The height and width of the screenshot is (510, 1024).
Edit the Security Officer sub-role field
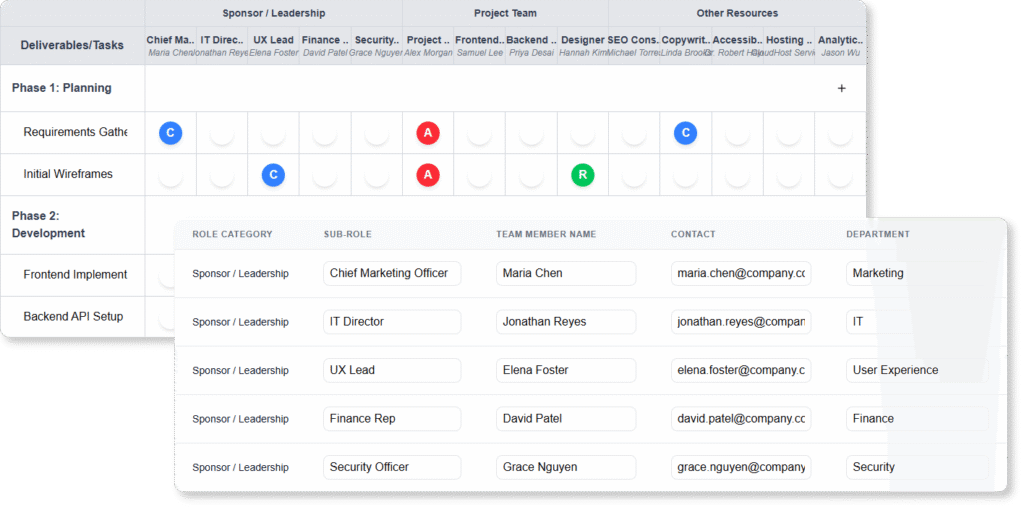pos(391,467)
